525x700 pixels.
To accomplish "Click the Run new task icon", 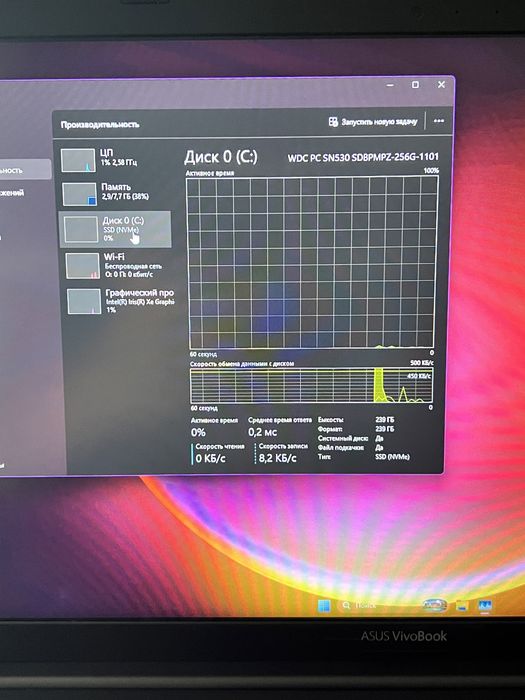I will pos(333,122).
